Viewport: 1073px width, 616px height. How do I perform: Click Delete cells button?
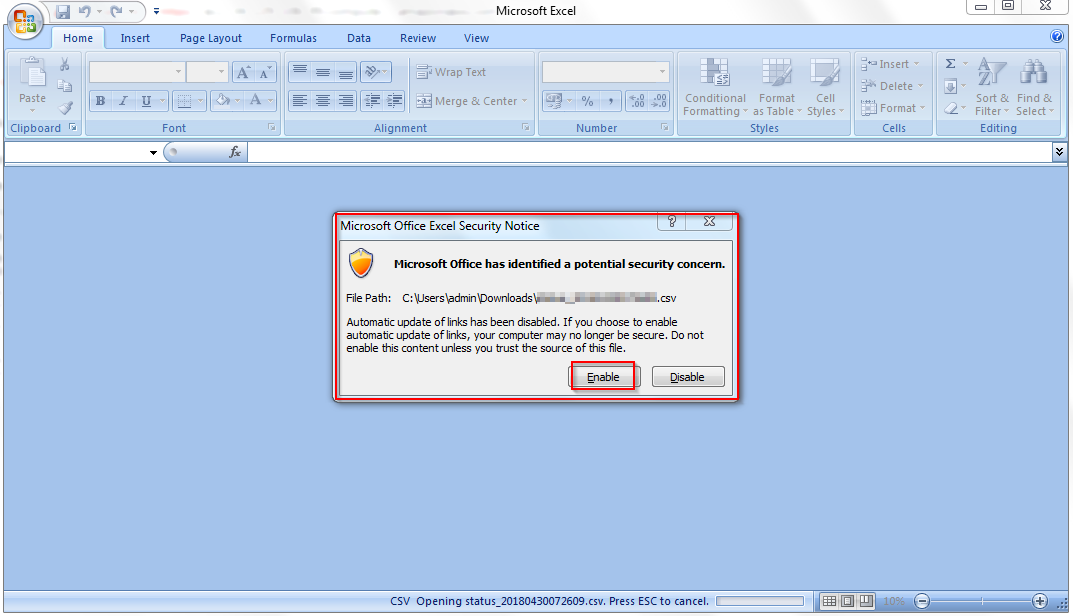click(892, 86)
